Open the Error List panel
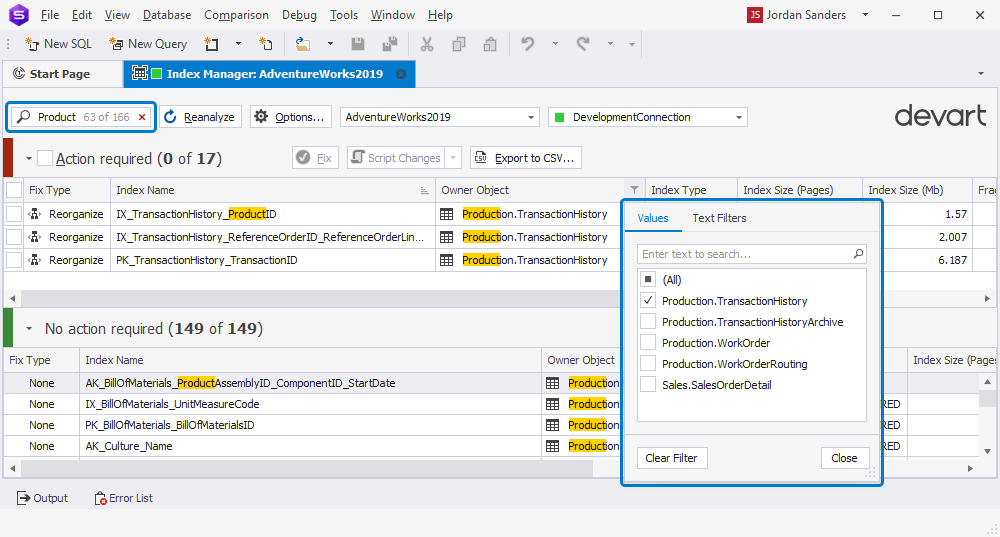 124,498
